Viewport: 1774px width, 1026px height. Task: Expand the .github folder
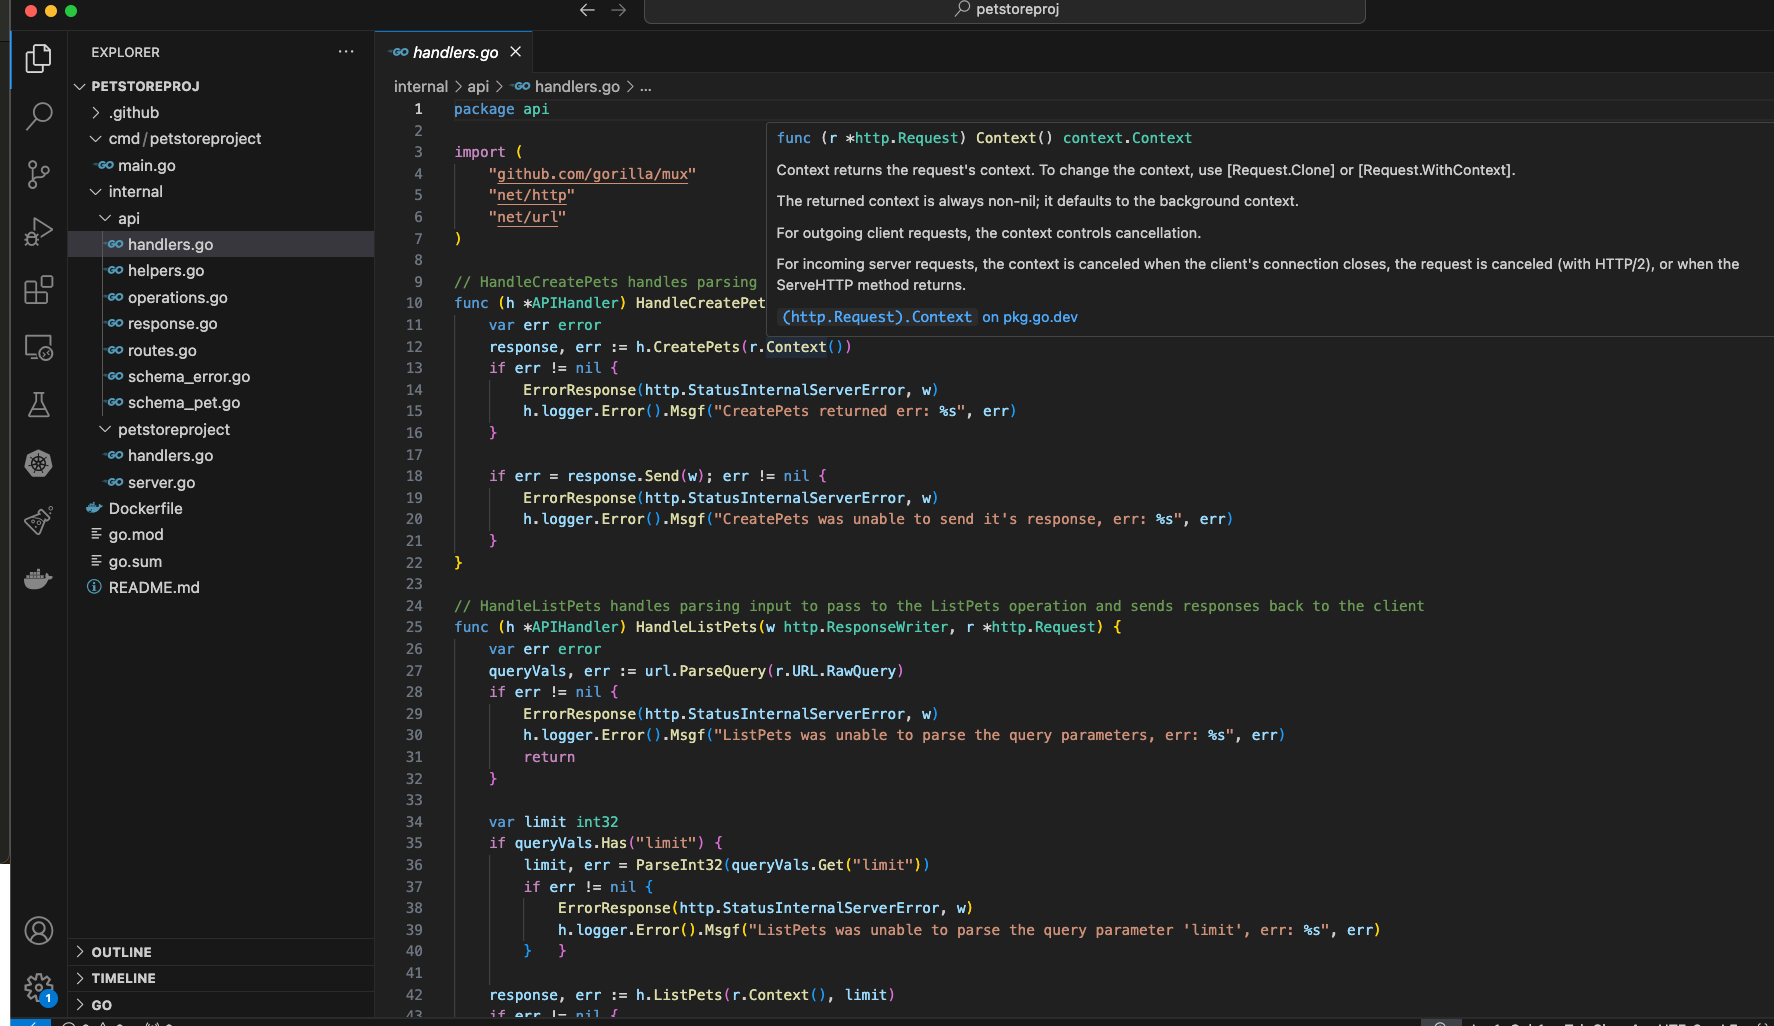click(134, 113)
